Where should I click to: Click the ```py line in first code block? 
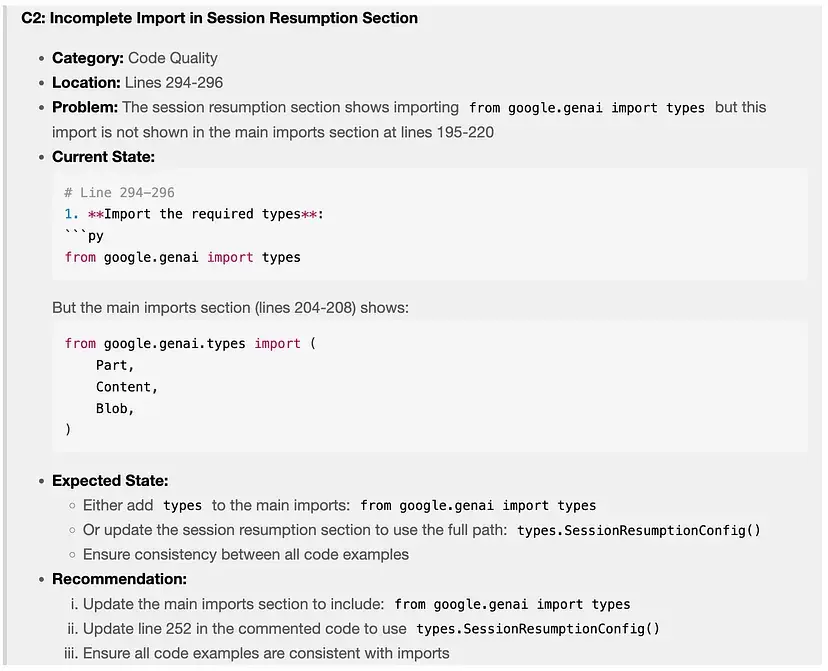[84, 236]
